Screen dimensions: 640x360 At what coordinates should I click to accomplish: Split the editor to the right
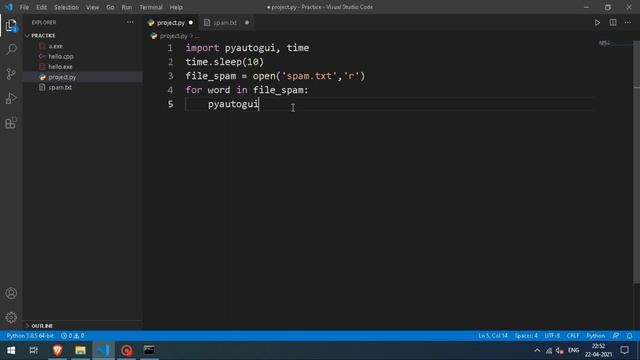point(613,23)
